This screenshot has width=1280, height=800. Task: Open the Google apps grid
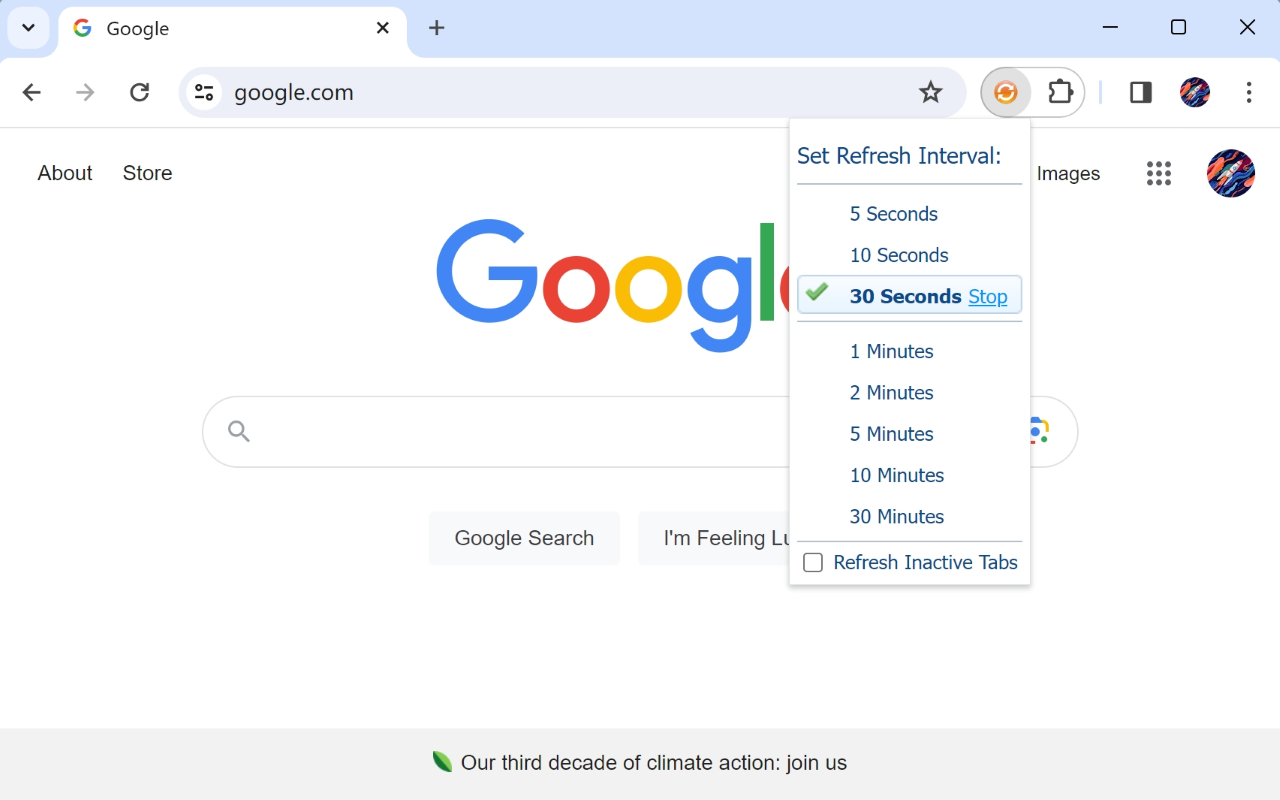[1158, 174]
